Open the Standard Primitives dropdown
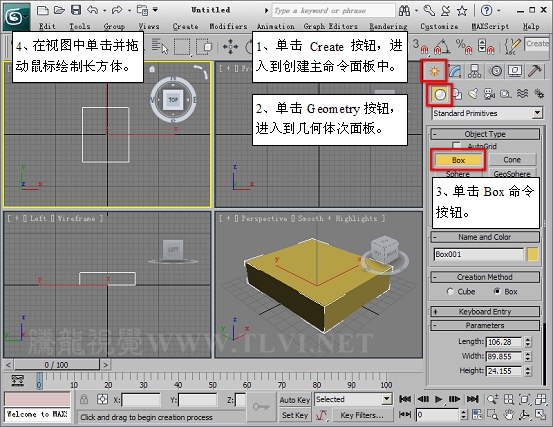Viewport: 553px width, 427px height. [x=487, y=113]
